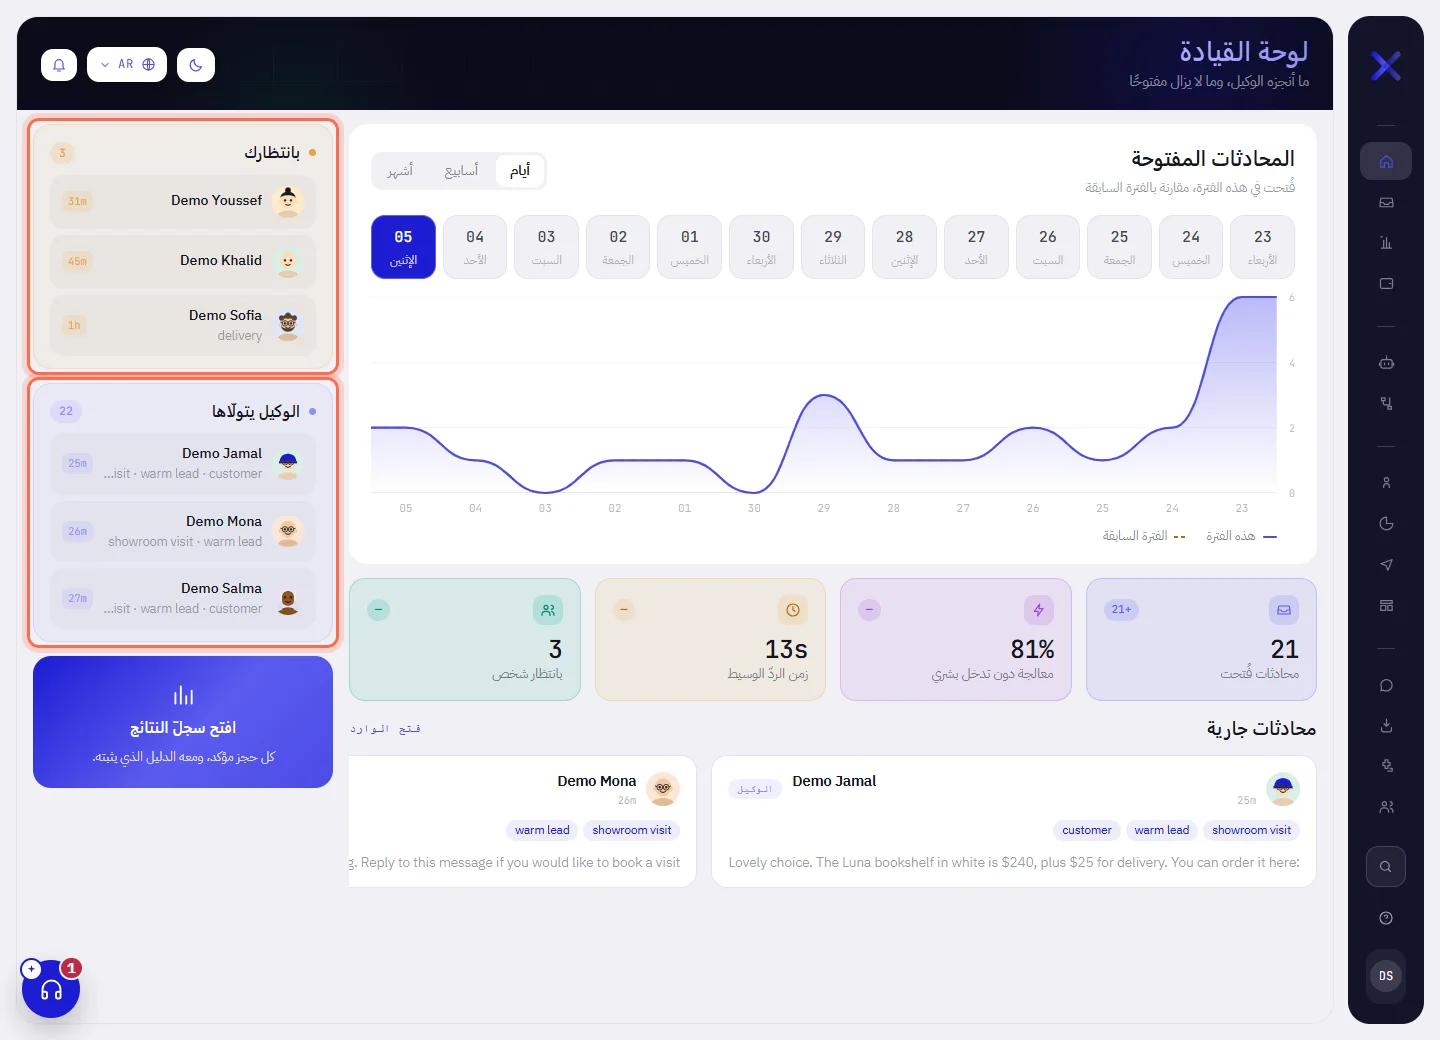Open Demo Khalid waiting conversation
1440x1040 pixels.
tap(183, 261)
